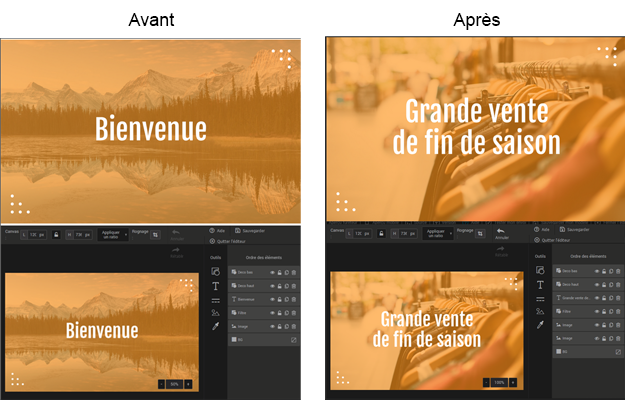This screenshot has height=400, width=625.
Task: Duplicate the Grande vente layer with its copy icon
Action: coord(611,298)
